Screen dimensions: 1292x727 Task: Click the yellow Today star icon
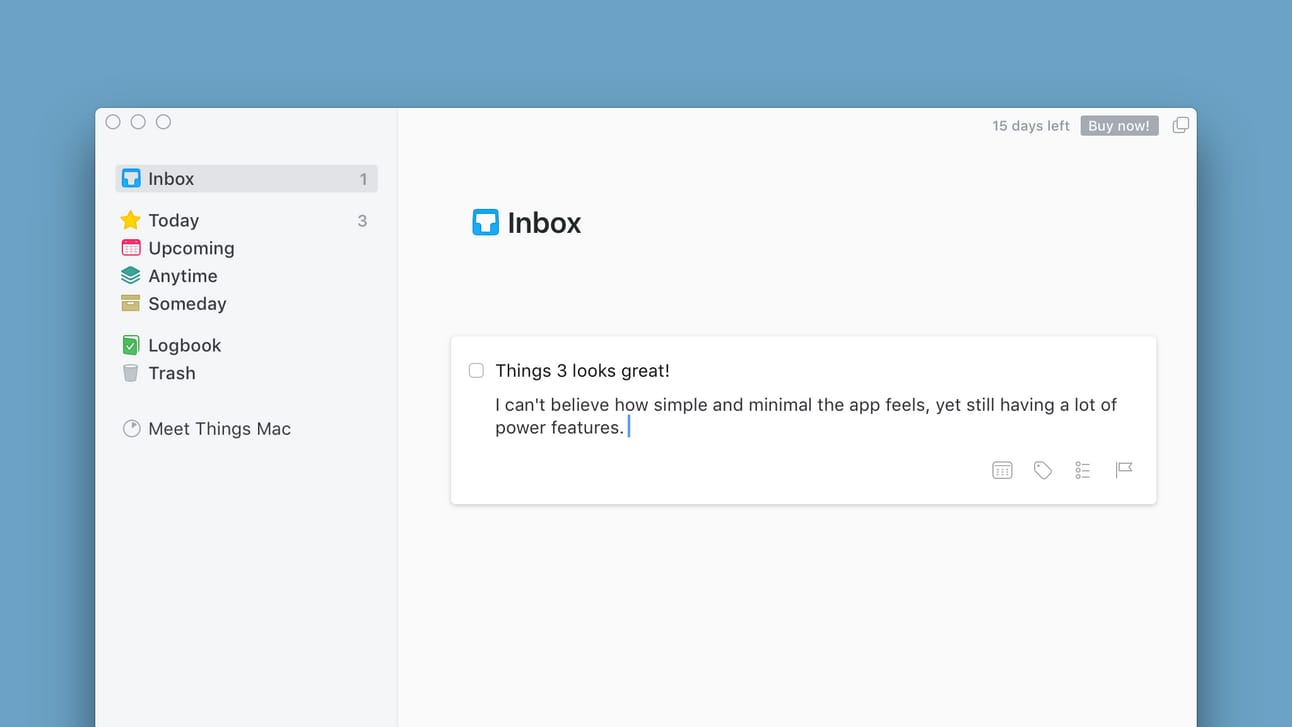tap(130, 220)
